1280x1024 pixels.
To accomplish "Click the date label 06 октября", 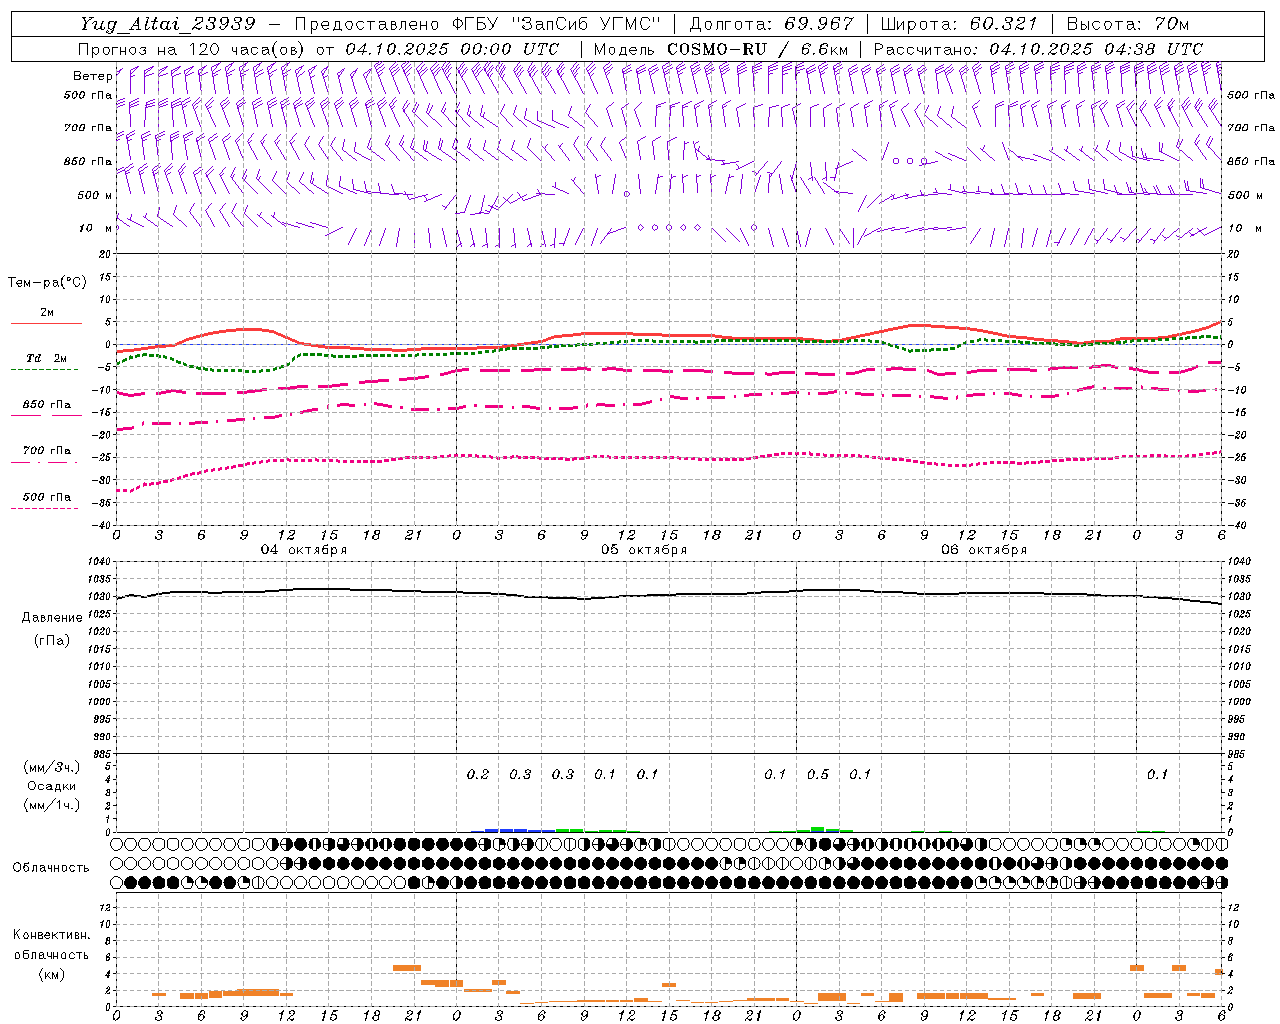I will pyautogui.click(x=984, y=550).
